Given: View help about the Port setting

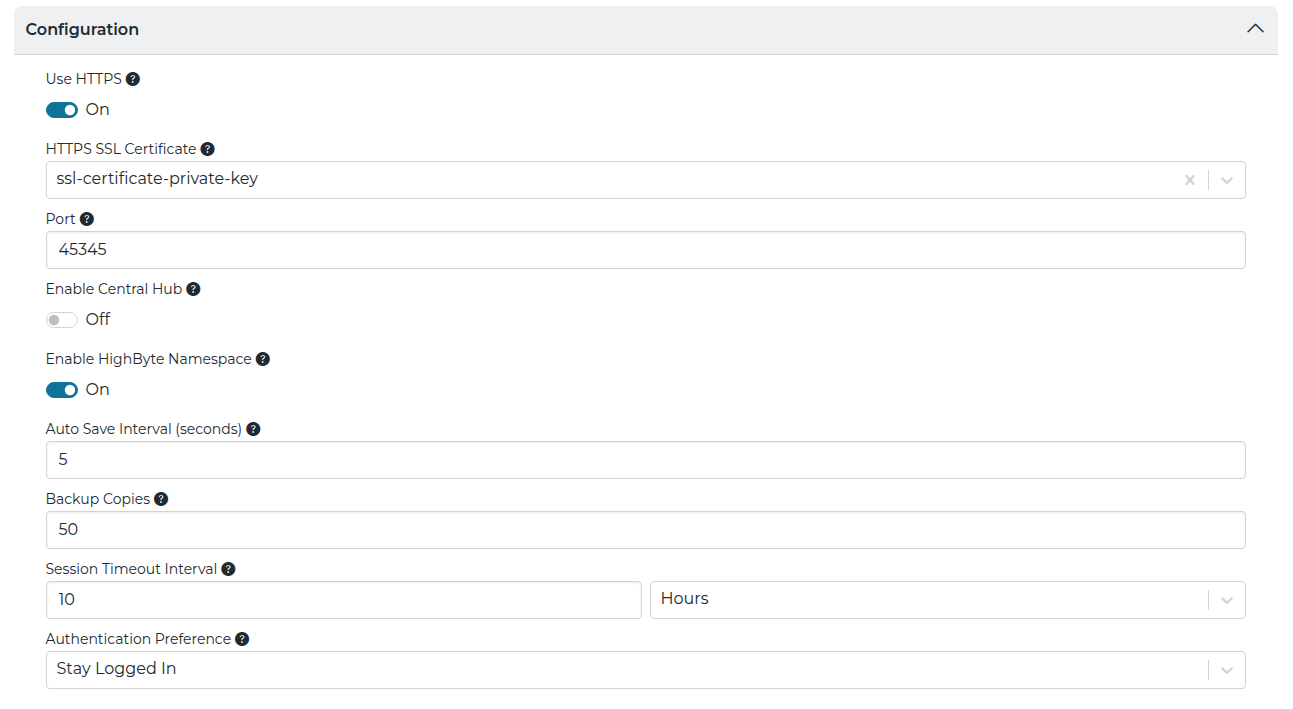Looking at the screenshot, I should pos(86,218).
